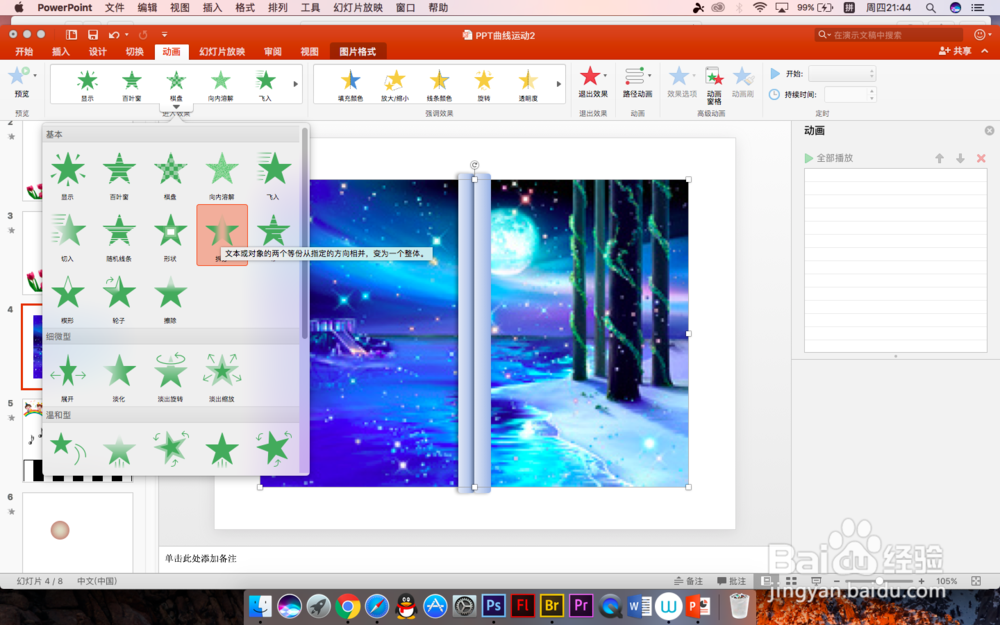Choose the 擦除 entrance animation
The height and width of the screenshot is (625, 1000).
pyautogui.click(x=170, y=298)
